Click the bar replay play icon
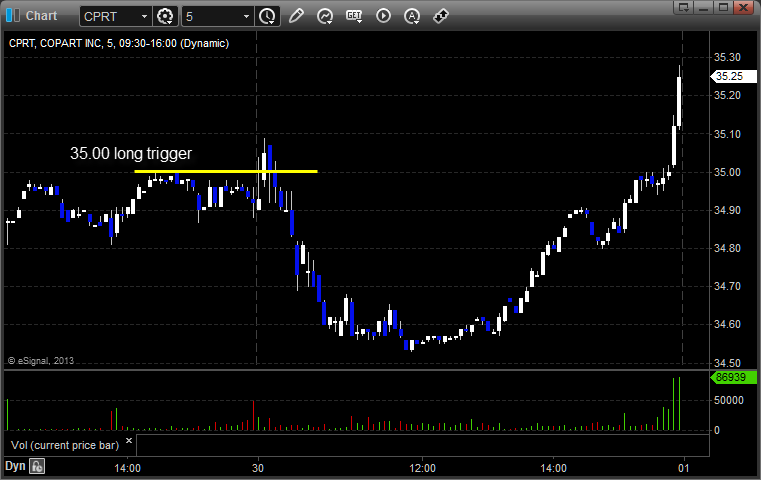The image size is (761, 480). point(383,16)
